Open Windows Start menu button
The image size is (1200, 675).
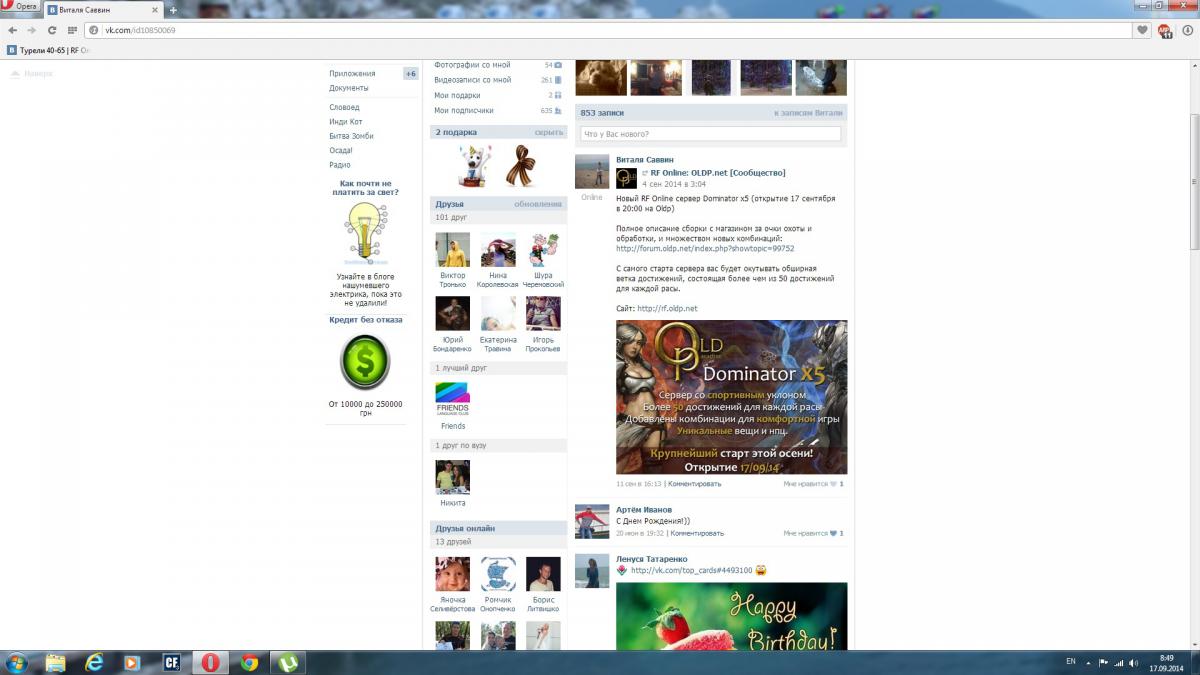17,662
